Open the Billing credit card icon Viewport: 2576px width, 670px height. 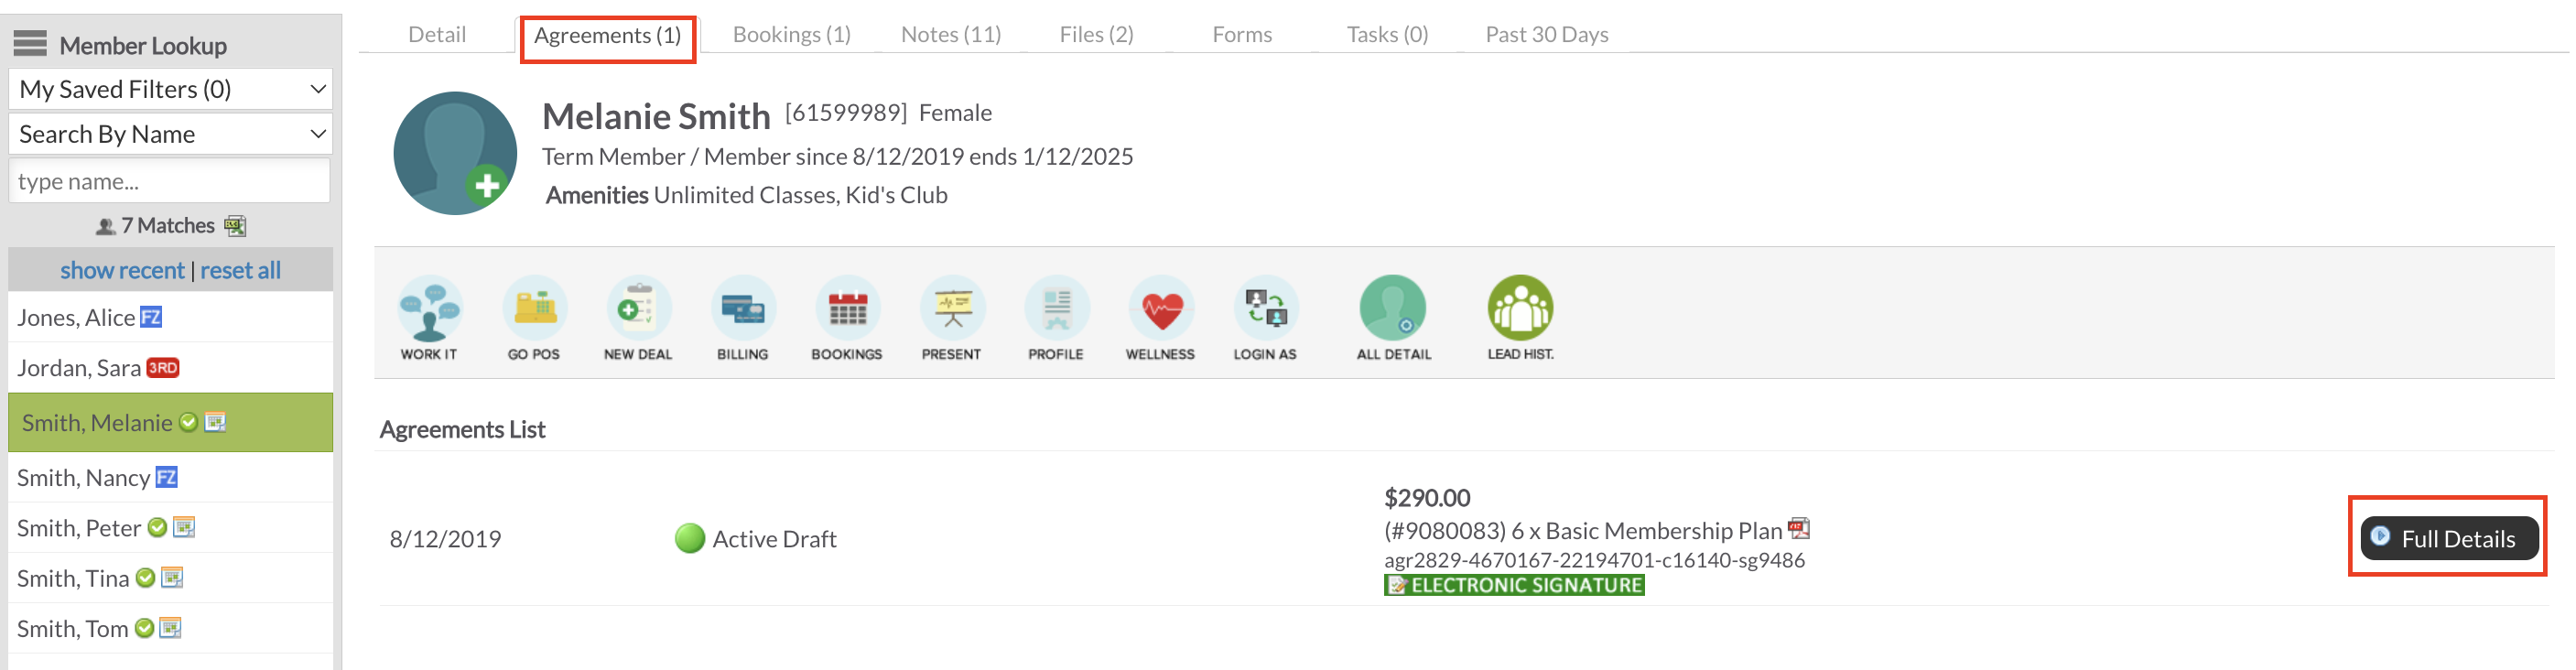743,309
